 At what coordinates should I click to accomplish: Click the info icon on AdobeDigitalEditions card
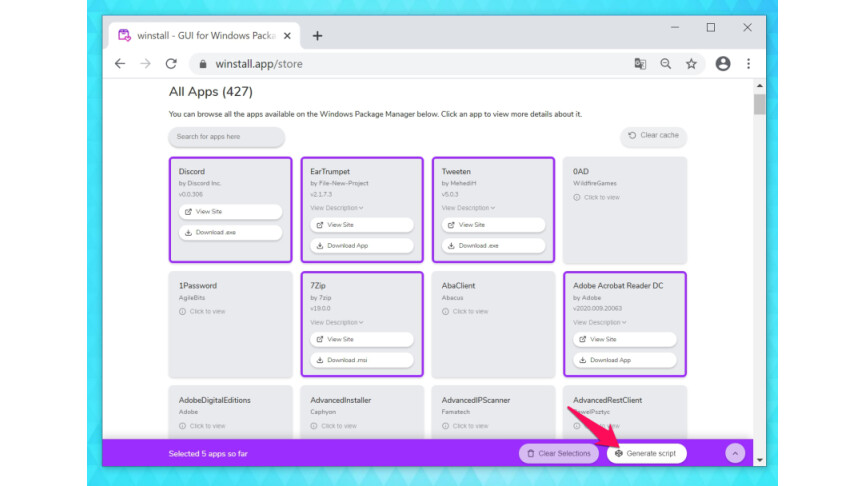[x=182, y=426]
